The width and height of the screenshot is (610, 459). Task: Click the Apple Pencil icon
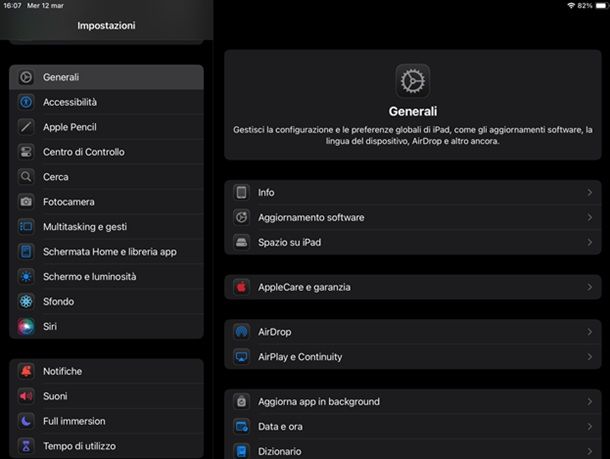pos(26,127)
